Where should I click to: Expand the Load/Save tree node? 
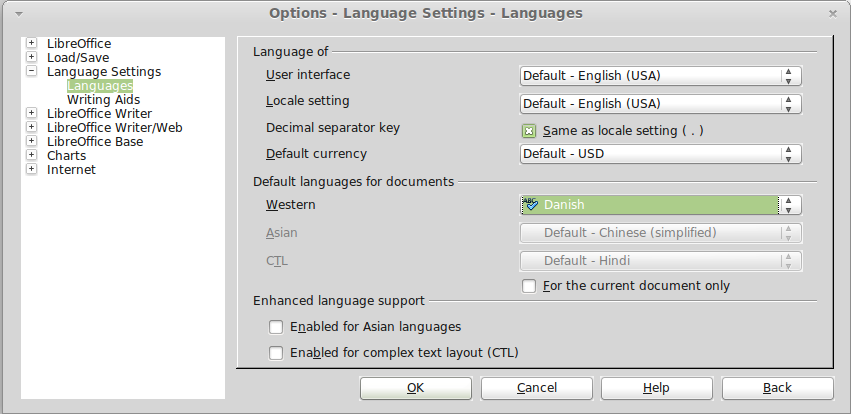[31, 57]
